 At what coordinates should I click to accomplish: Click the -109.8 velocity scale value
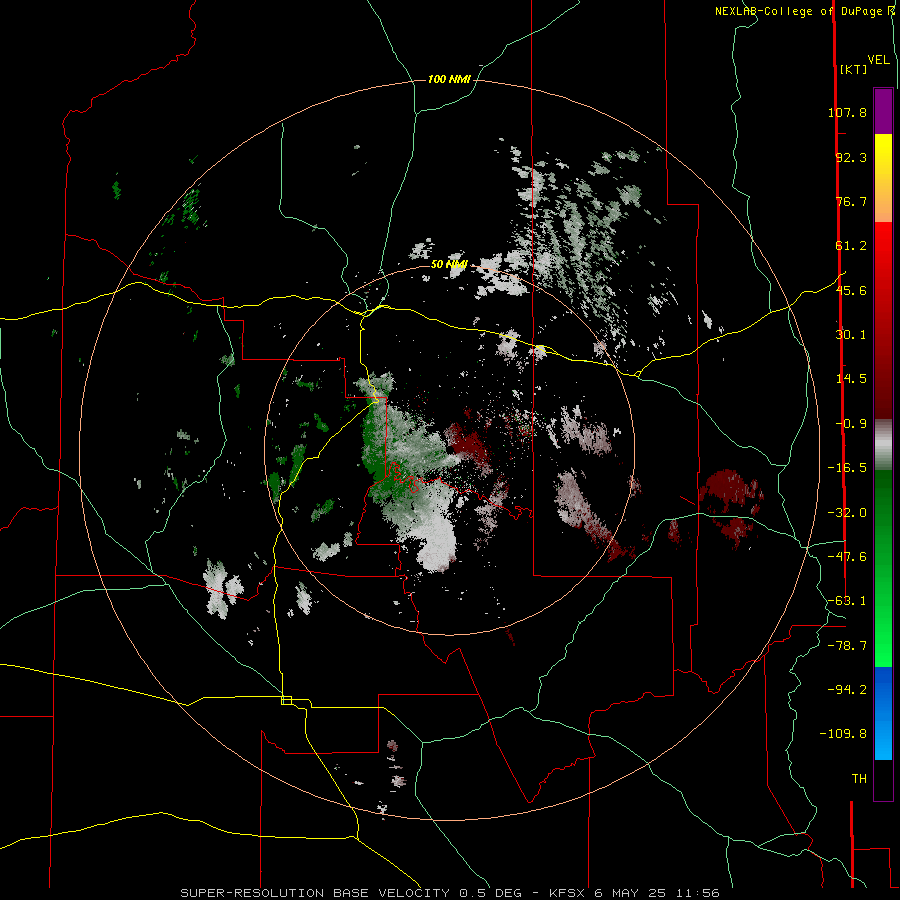pyautogui.click(x=843, y=734)
